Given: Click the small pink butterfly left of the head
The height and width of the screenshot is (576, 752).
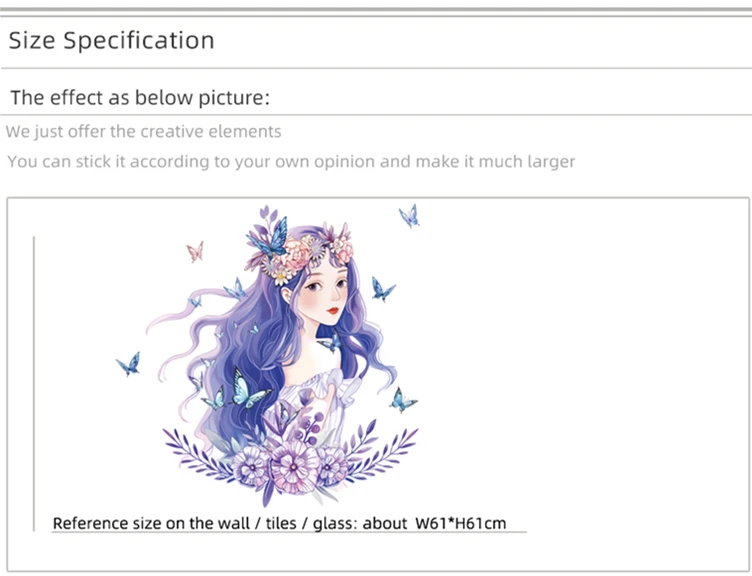Looking at the screenshot, I should pos(195,252).
